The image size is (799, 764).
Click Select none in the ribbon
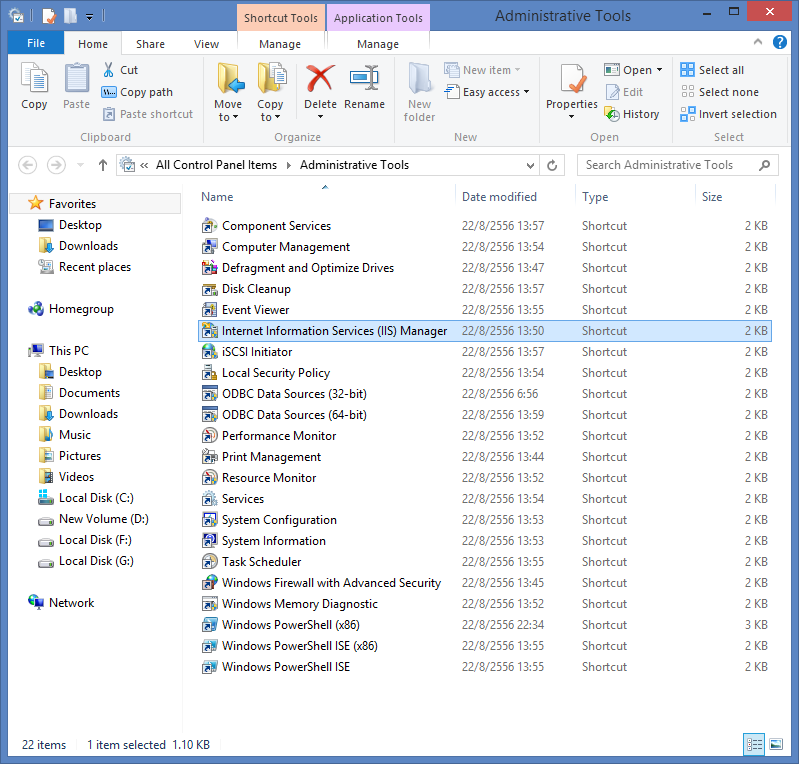pyautogui.click(x=720, y=92)
